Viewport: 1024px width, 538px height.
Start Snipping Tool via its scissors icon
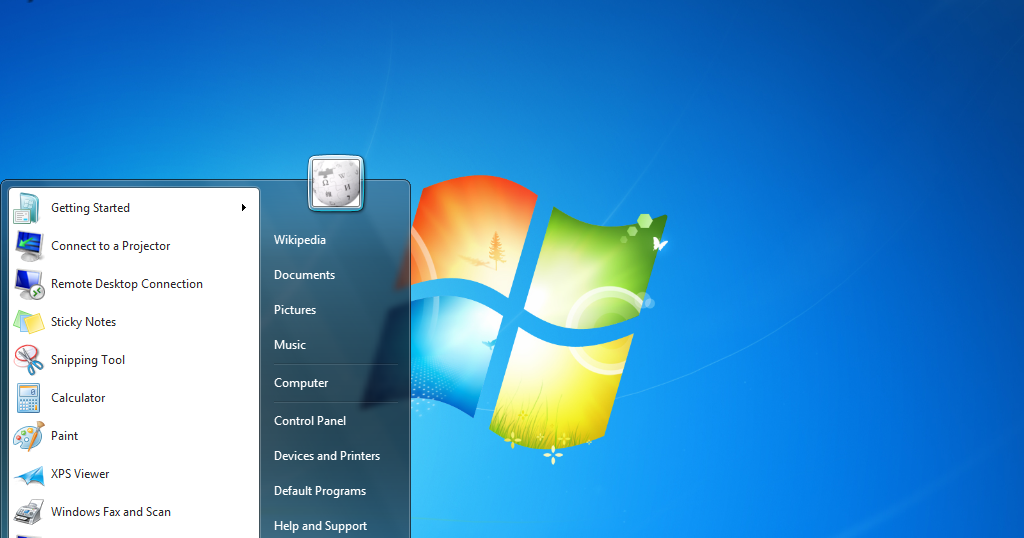point(28,360)
